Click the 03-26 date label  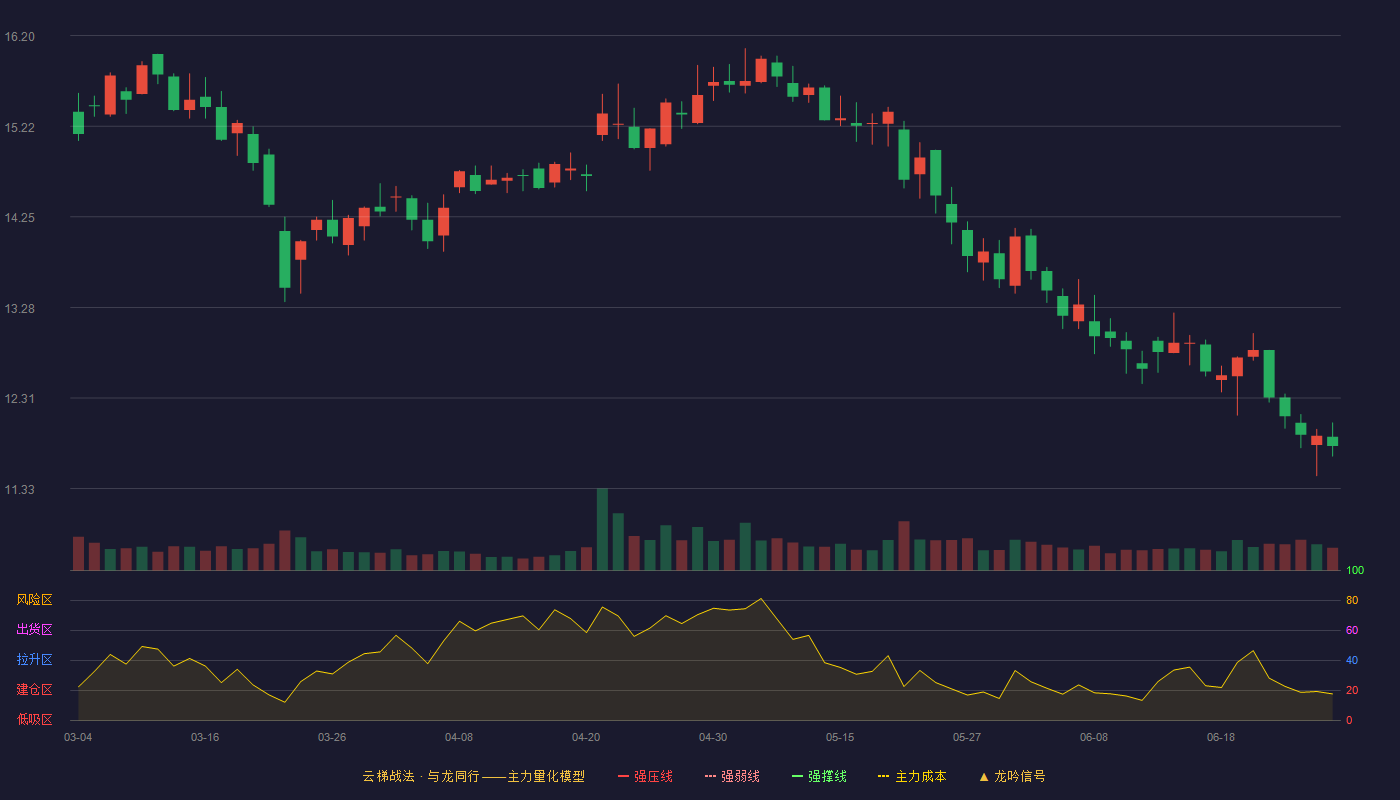(332, 737)
